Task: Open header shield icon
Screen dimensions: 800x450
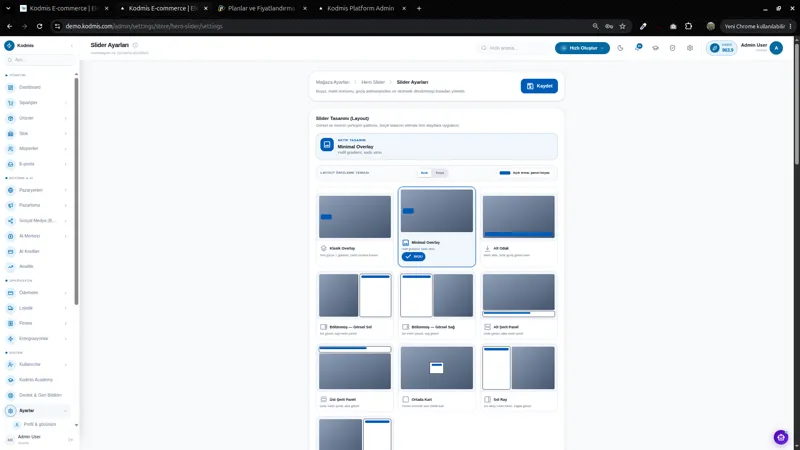Action: point(672,48)
